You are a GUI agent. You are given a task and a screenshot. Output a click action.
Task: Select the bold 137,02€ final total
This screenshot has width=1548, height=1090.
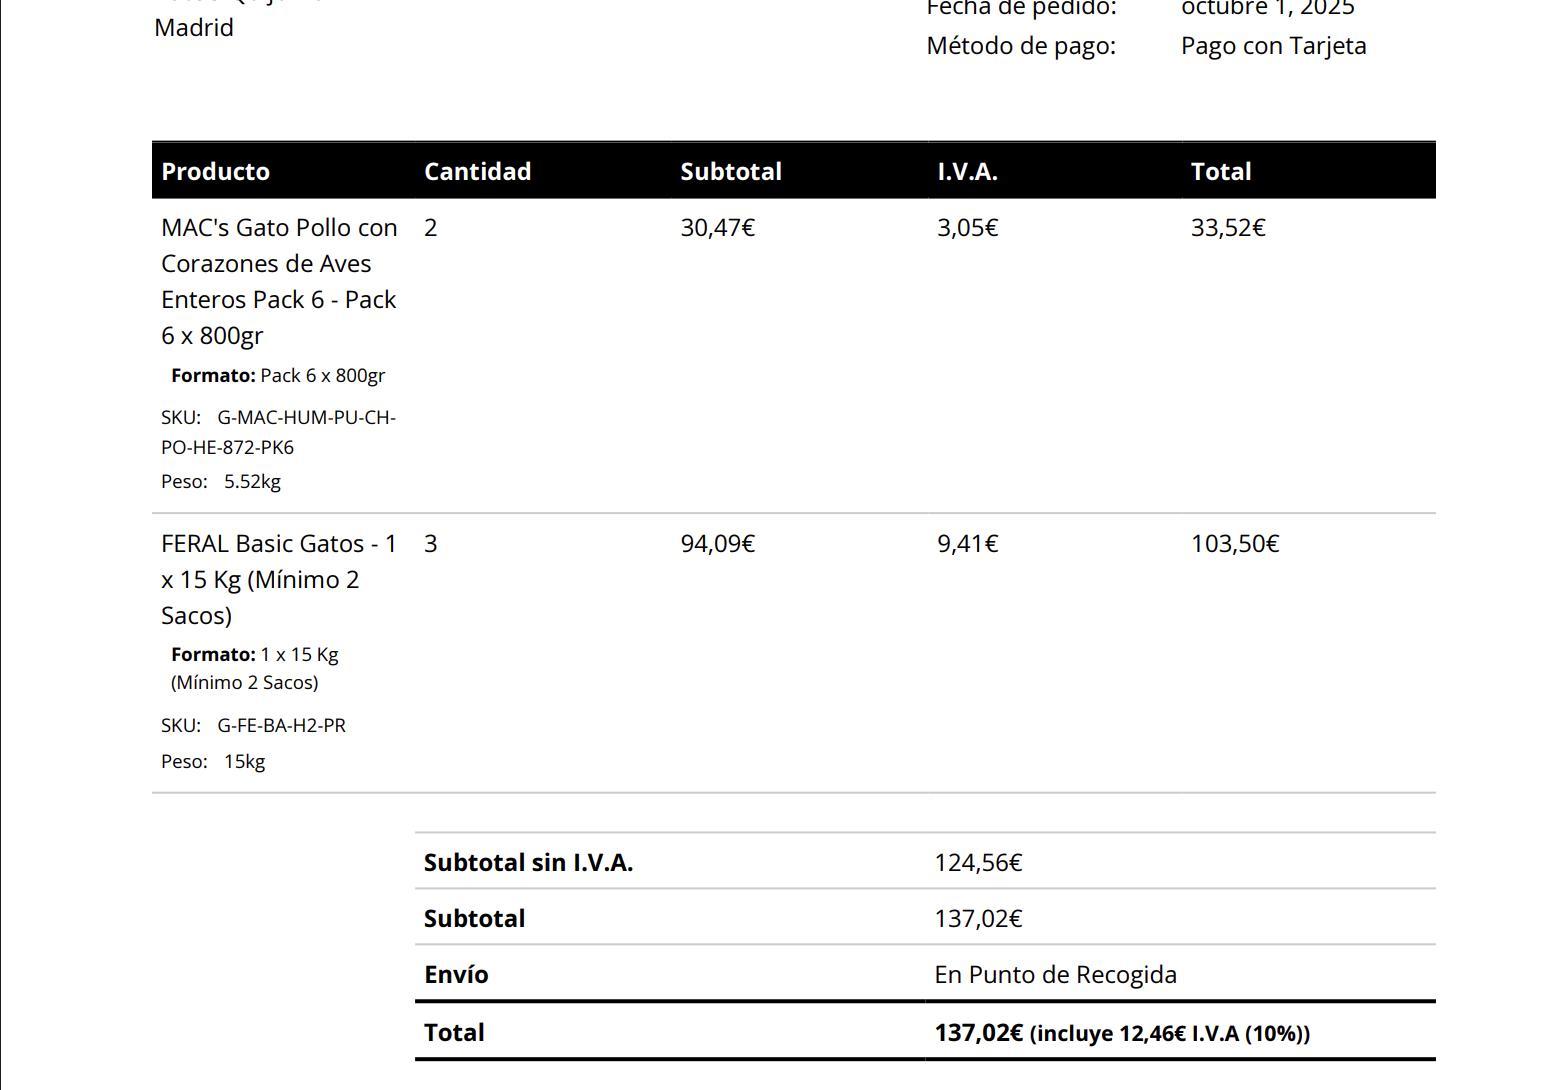pos(978,1032)
